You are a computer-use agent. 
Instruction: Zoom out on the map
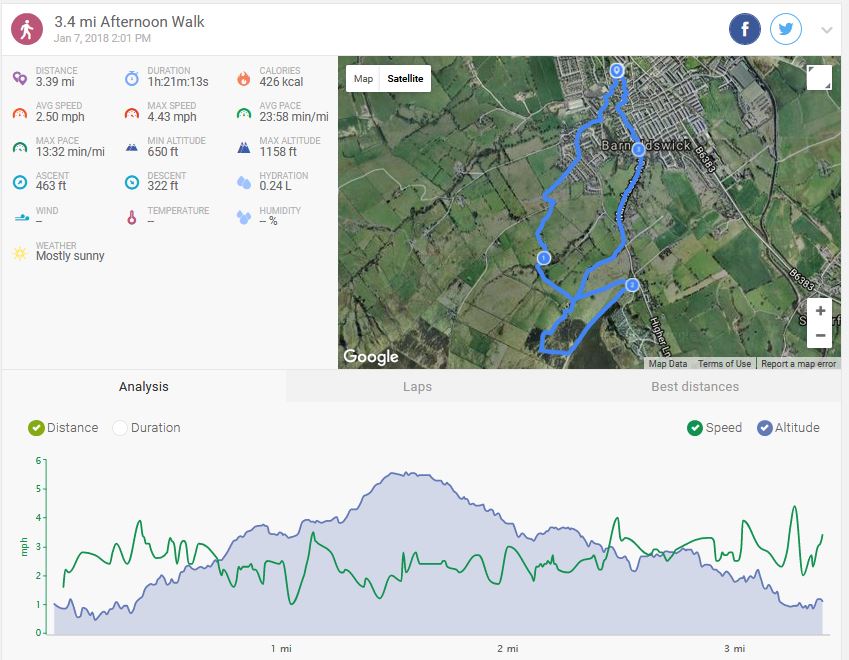tap(819, 335)
